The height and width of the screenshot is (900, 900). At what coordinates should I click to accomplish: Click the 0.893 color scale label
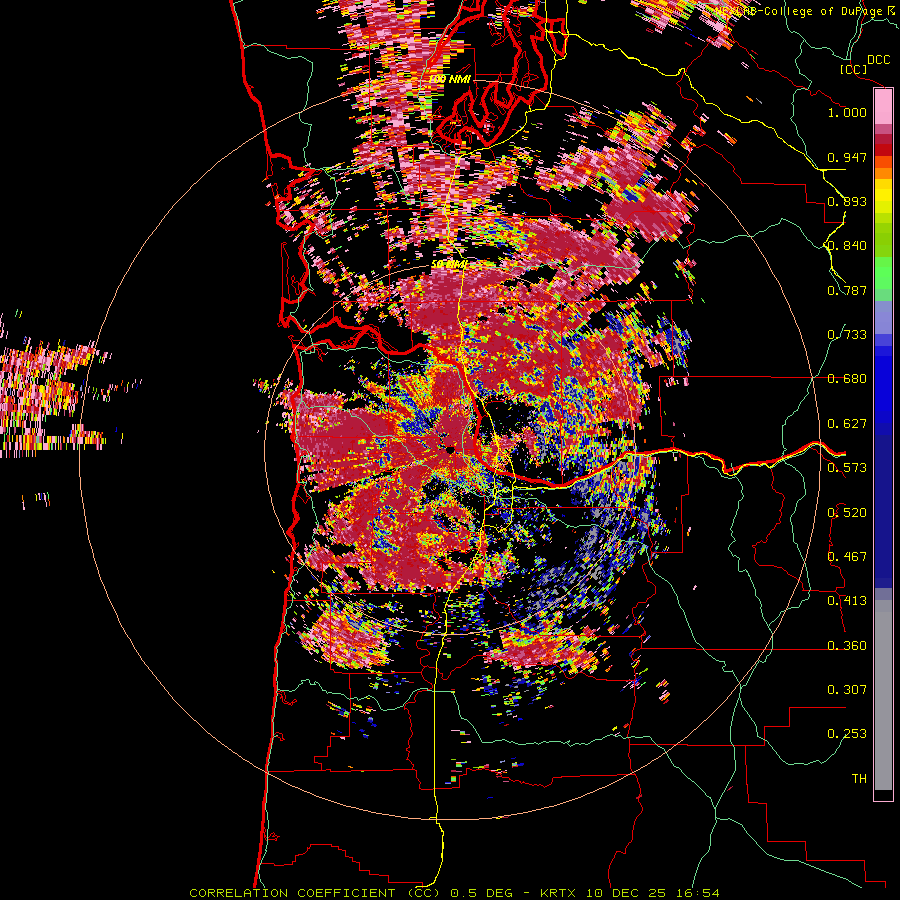click(x=847, y=201)
